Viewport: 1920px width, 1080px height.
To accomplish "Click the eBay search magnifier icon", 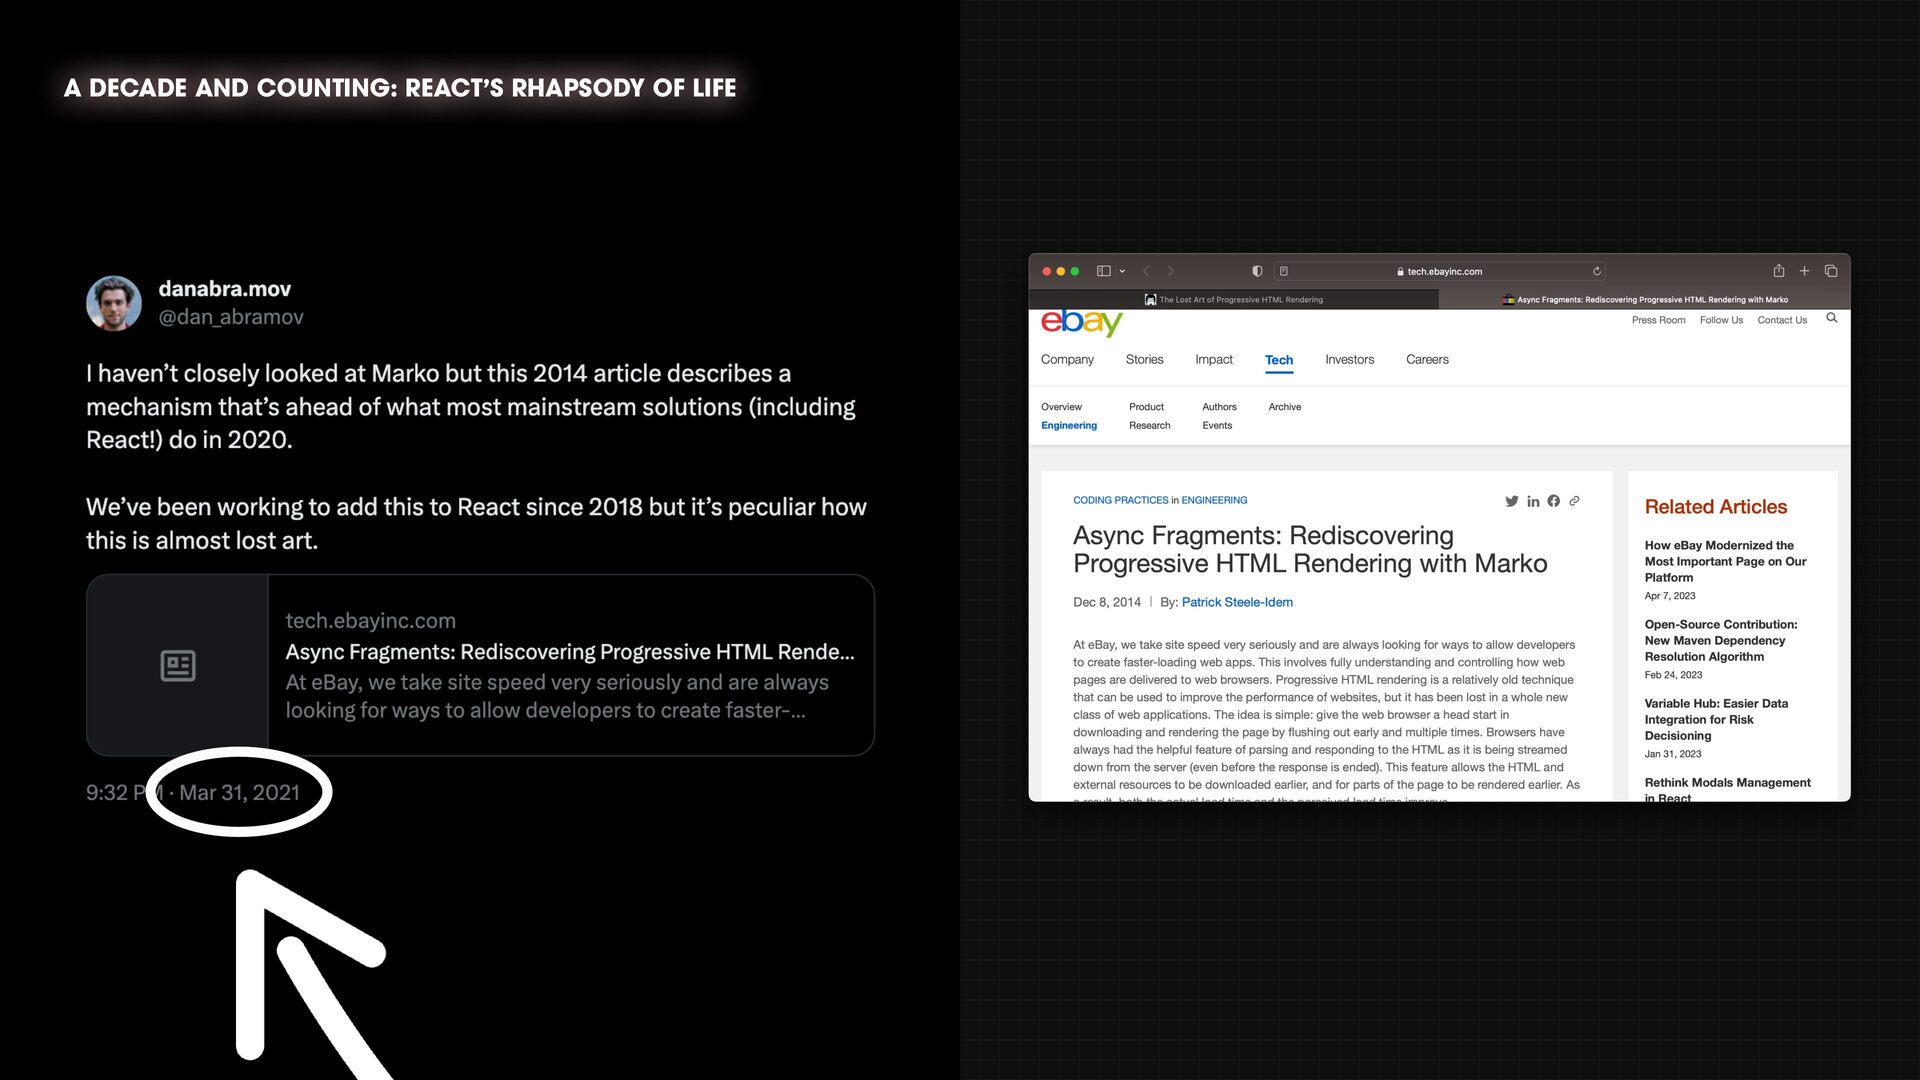I will point(1831,318).
